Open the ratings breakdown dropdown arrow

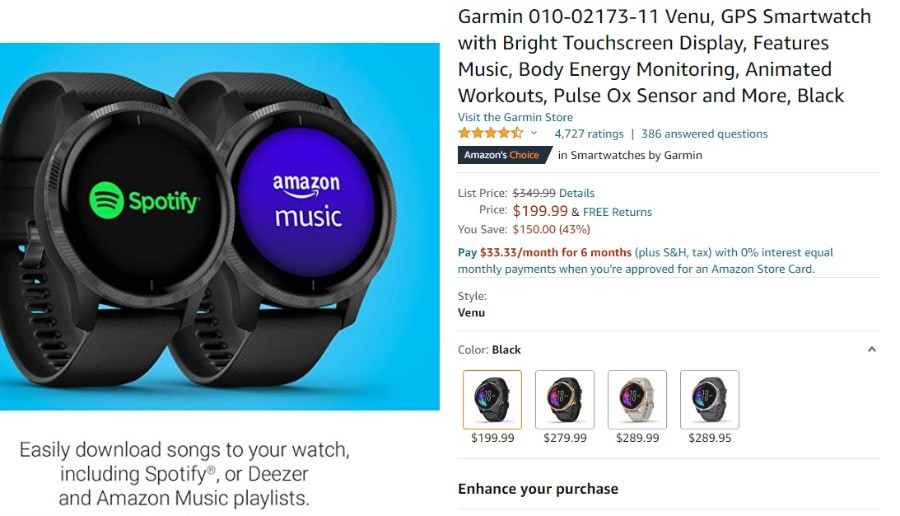[x=534, y=133]
